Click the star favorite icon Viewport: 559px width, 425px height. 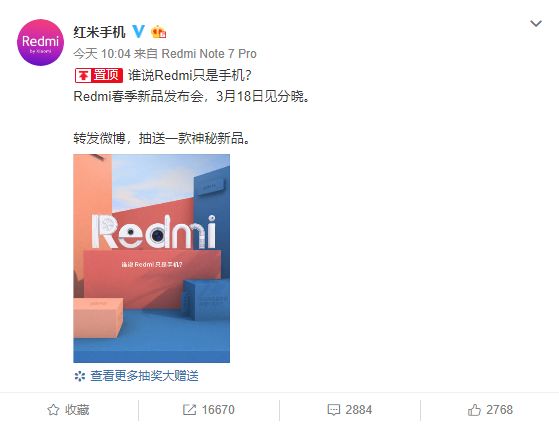(53, 410)
